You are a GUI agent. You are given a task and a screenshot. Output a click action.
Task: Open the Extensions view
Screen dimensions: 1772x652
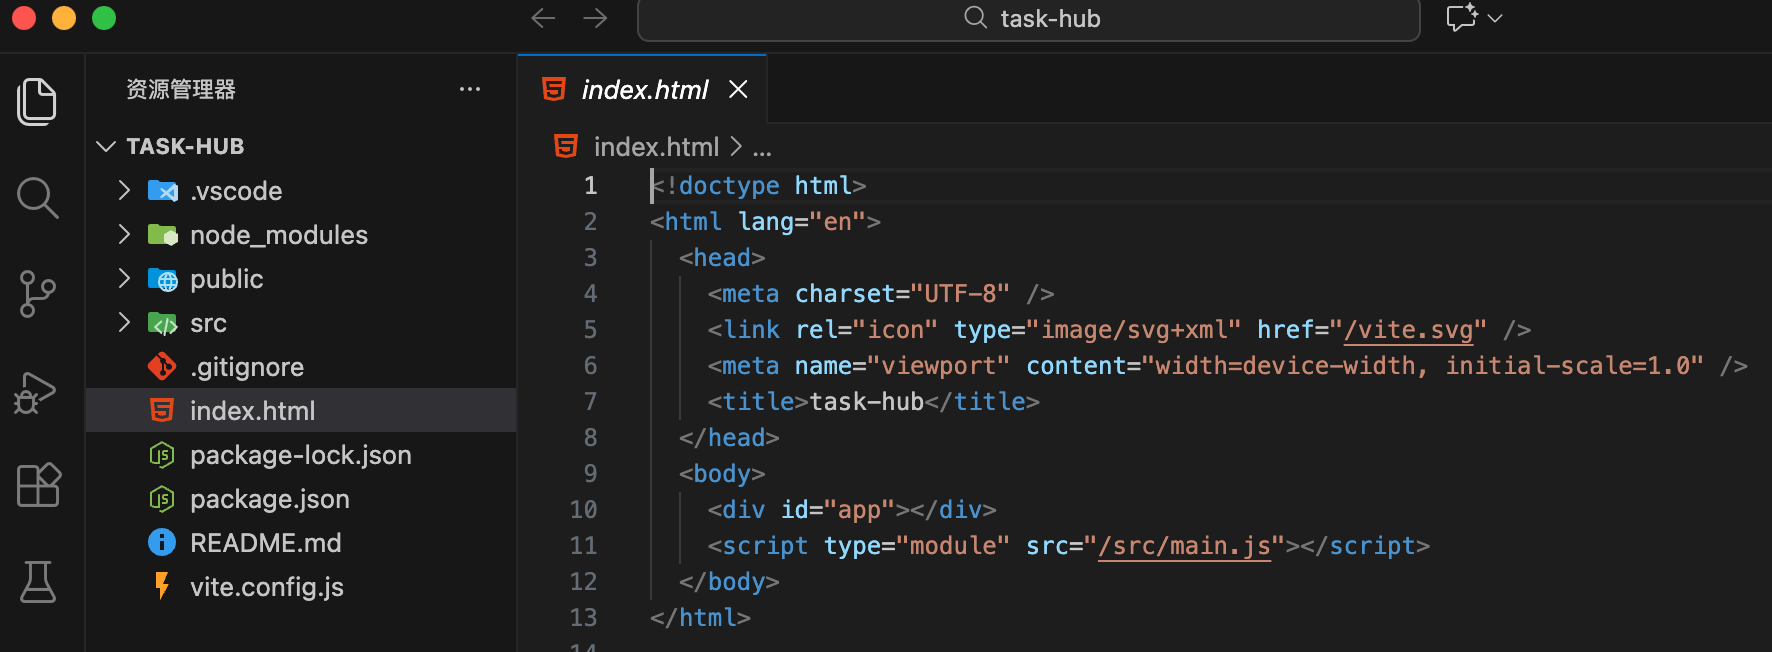[38, 486]
